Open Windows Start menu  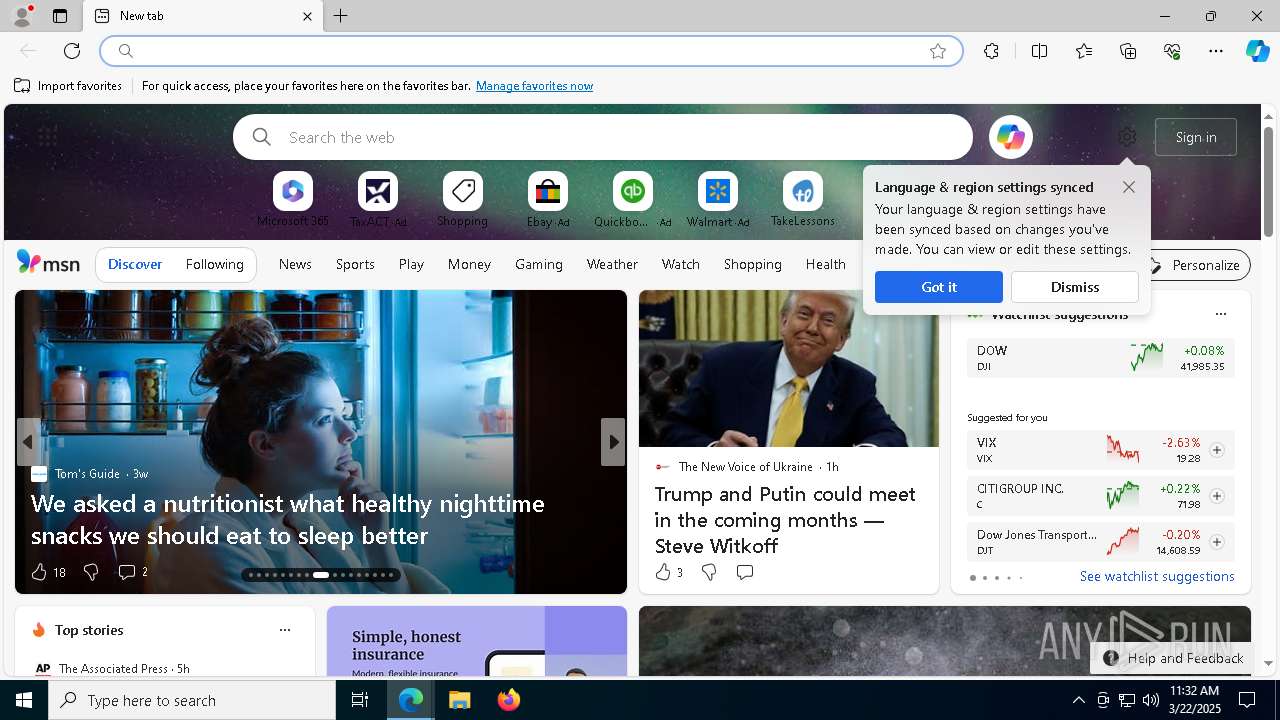tap(24, 700)
